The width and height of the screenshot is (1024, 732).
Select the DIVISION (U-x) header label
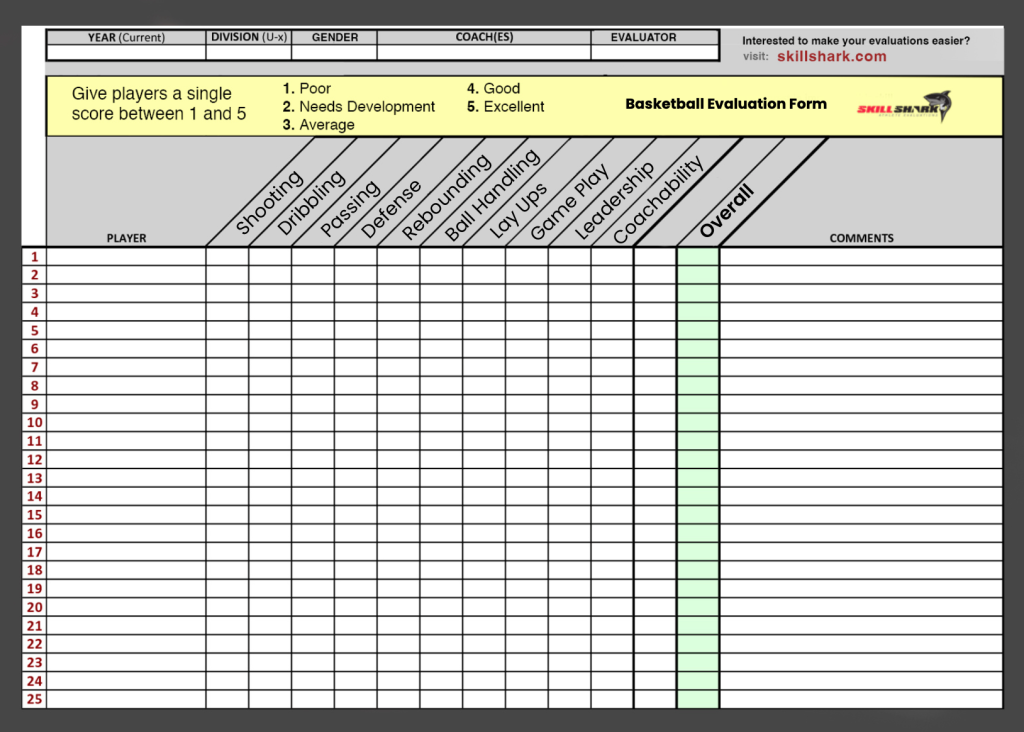click(249, 37)
